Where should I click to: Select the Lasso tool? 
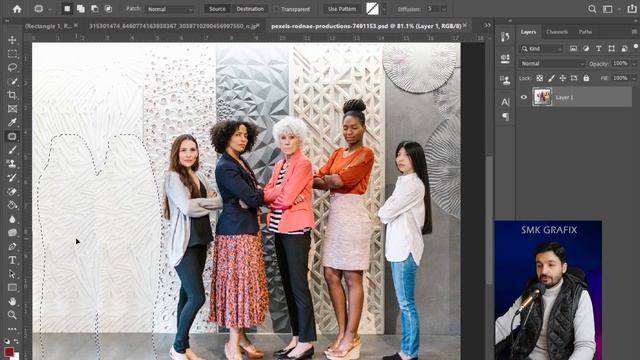[x=12, y=67]
